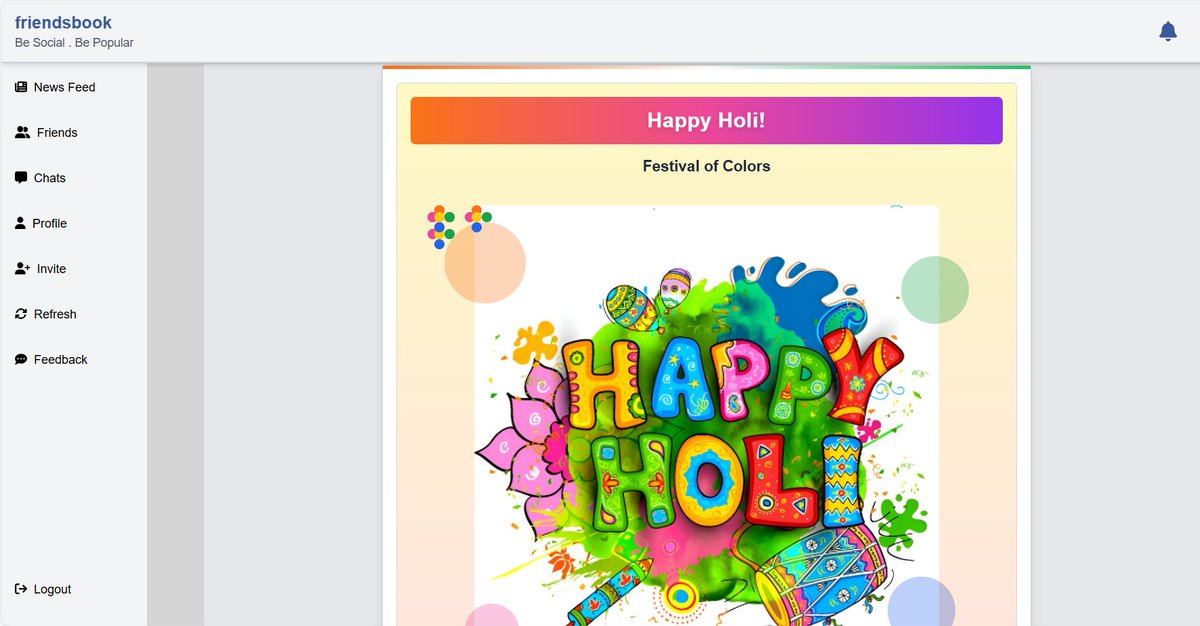Screen dimensions: 1200x626
Task: Click the add-user icon beside Invite
Action: coord(23,268)
